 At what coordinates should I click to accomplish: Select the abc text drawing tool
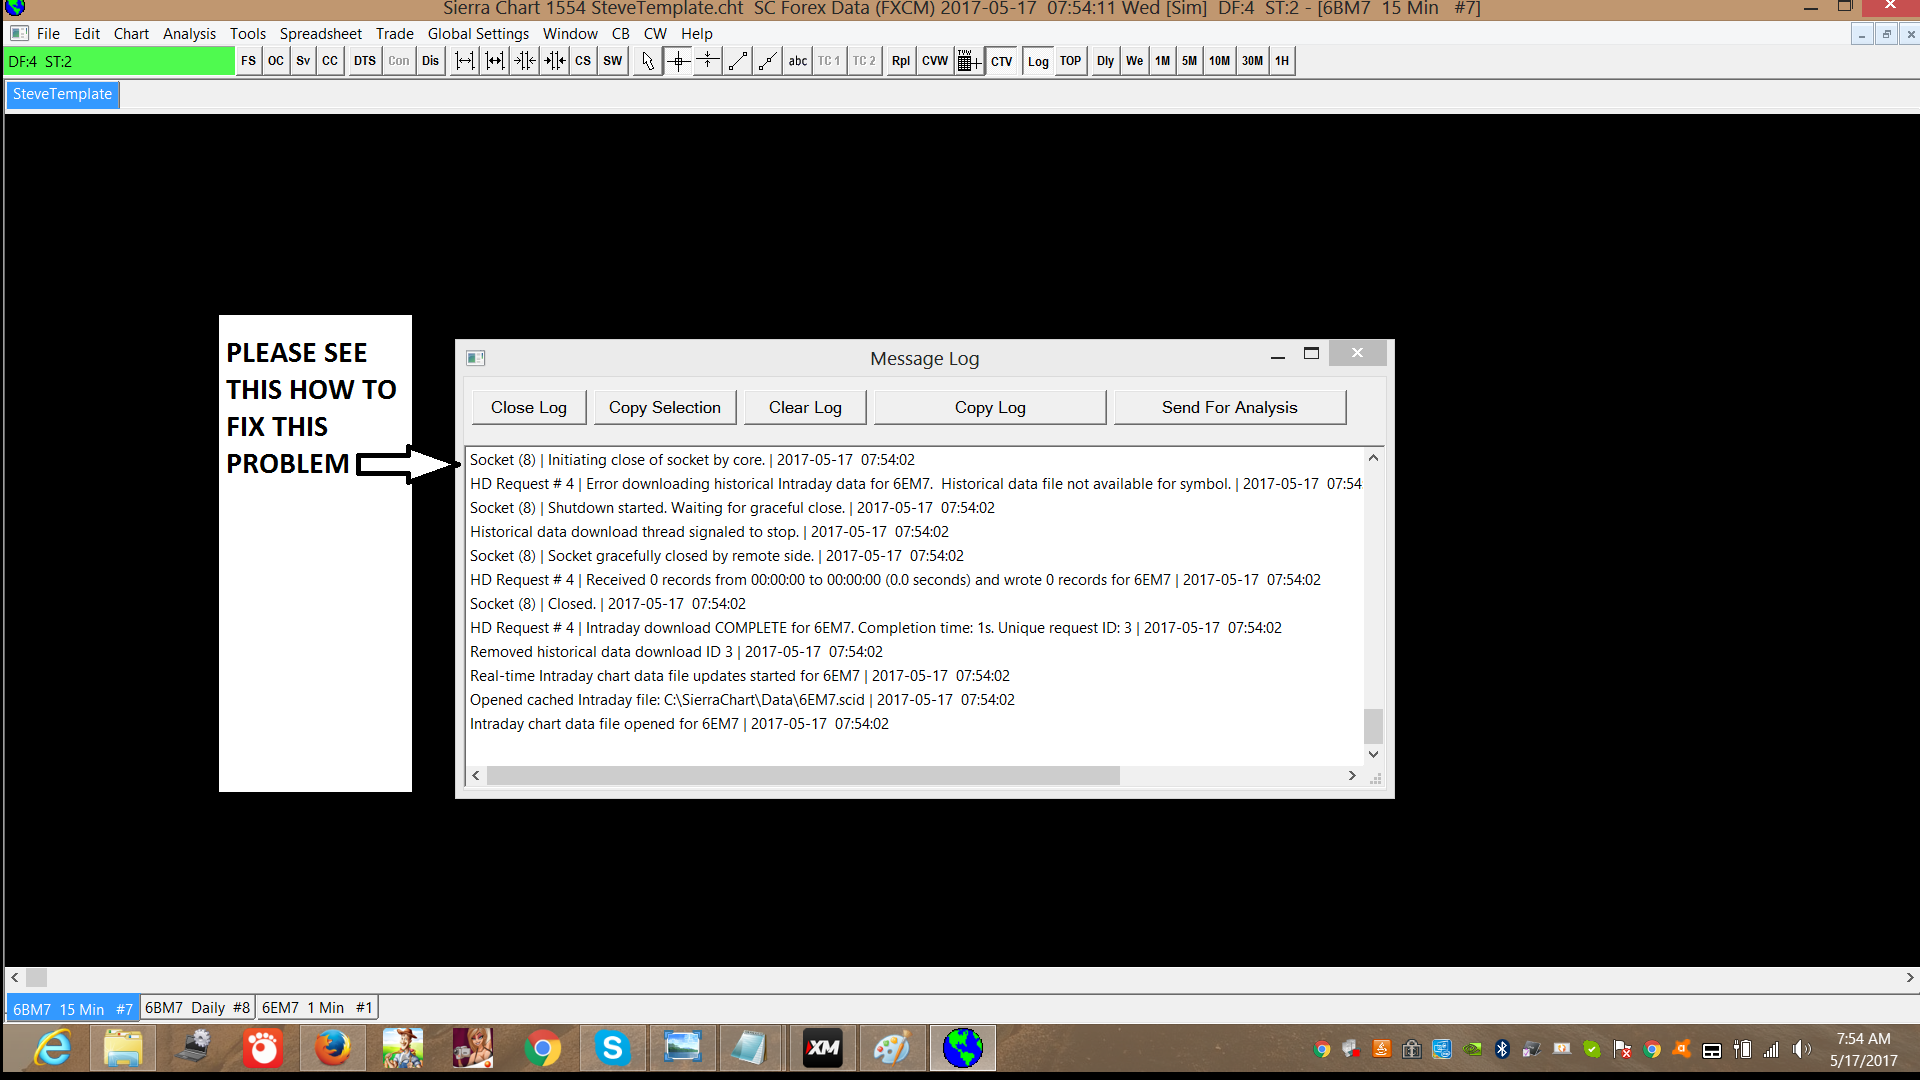797,61
